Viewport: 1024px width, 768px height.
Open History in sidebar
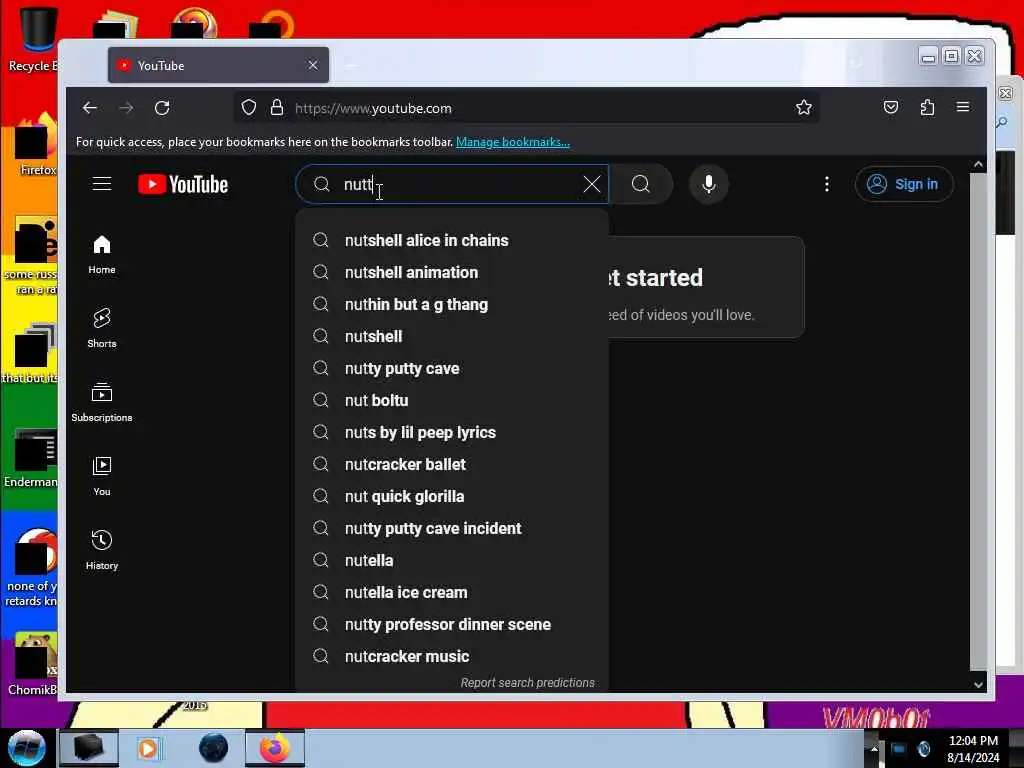102,551
